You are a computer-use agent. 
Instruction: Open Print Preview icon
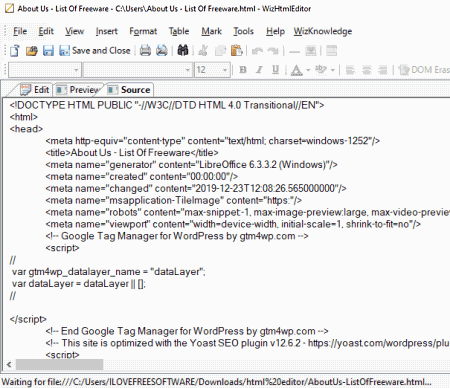tap(162, 51)
